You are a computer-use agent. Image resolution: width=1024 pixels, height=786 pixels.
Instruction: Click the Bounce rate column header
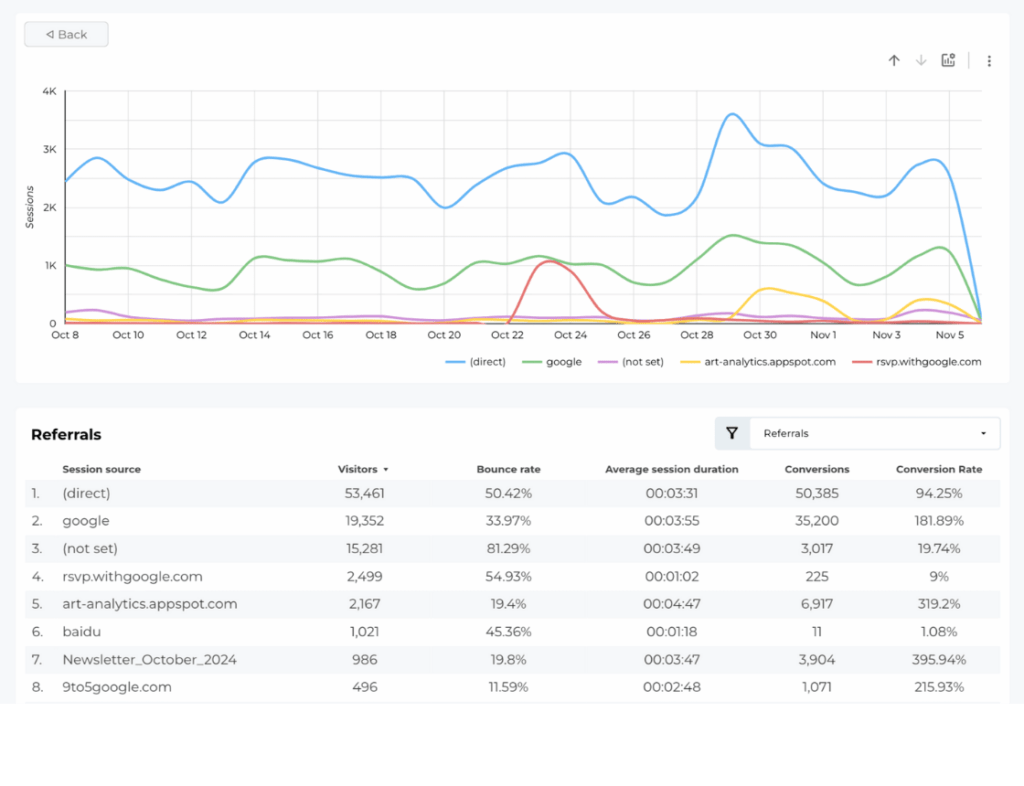click(x=508, y=469)
